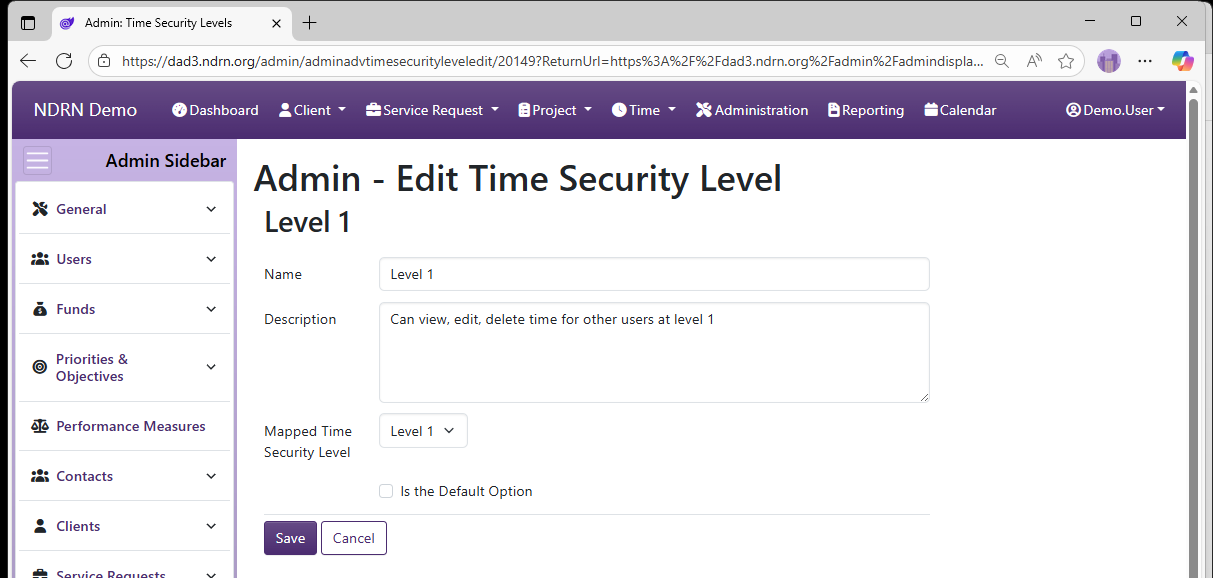Click the Priorities & Objectives target icon

(40, 367)
